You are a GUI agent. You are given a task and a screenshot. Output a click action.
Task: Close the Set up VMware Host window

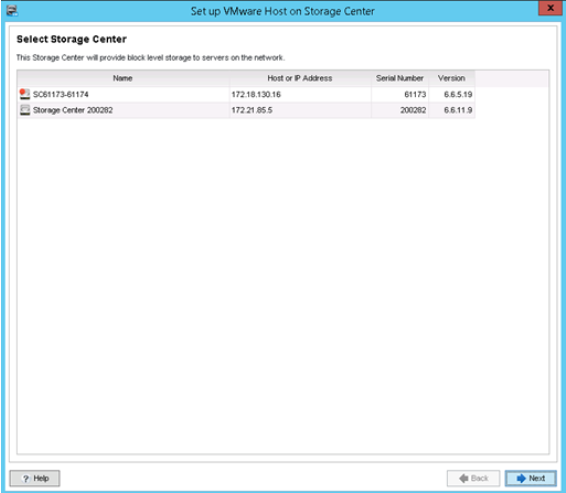coord(550,8)
